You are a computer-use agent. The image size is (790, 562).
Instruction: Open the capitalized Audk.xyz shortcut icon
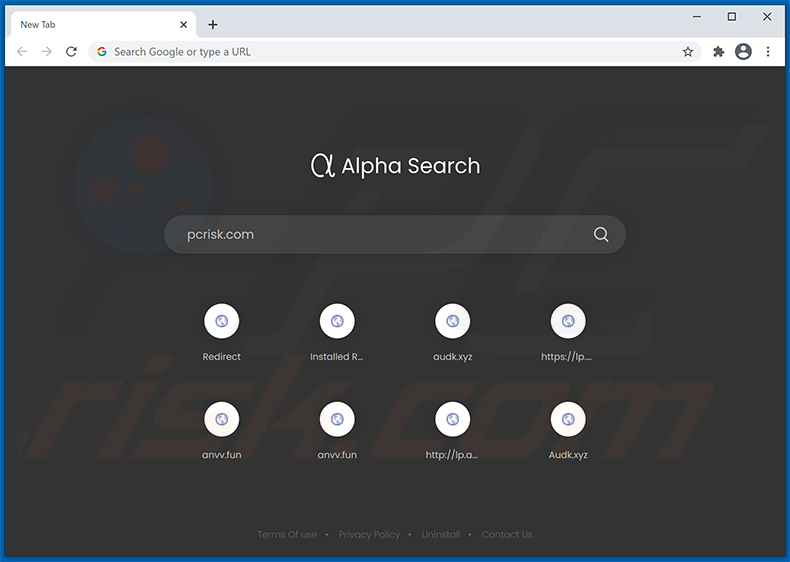568,419
